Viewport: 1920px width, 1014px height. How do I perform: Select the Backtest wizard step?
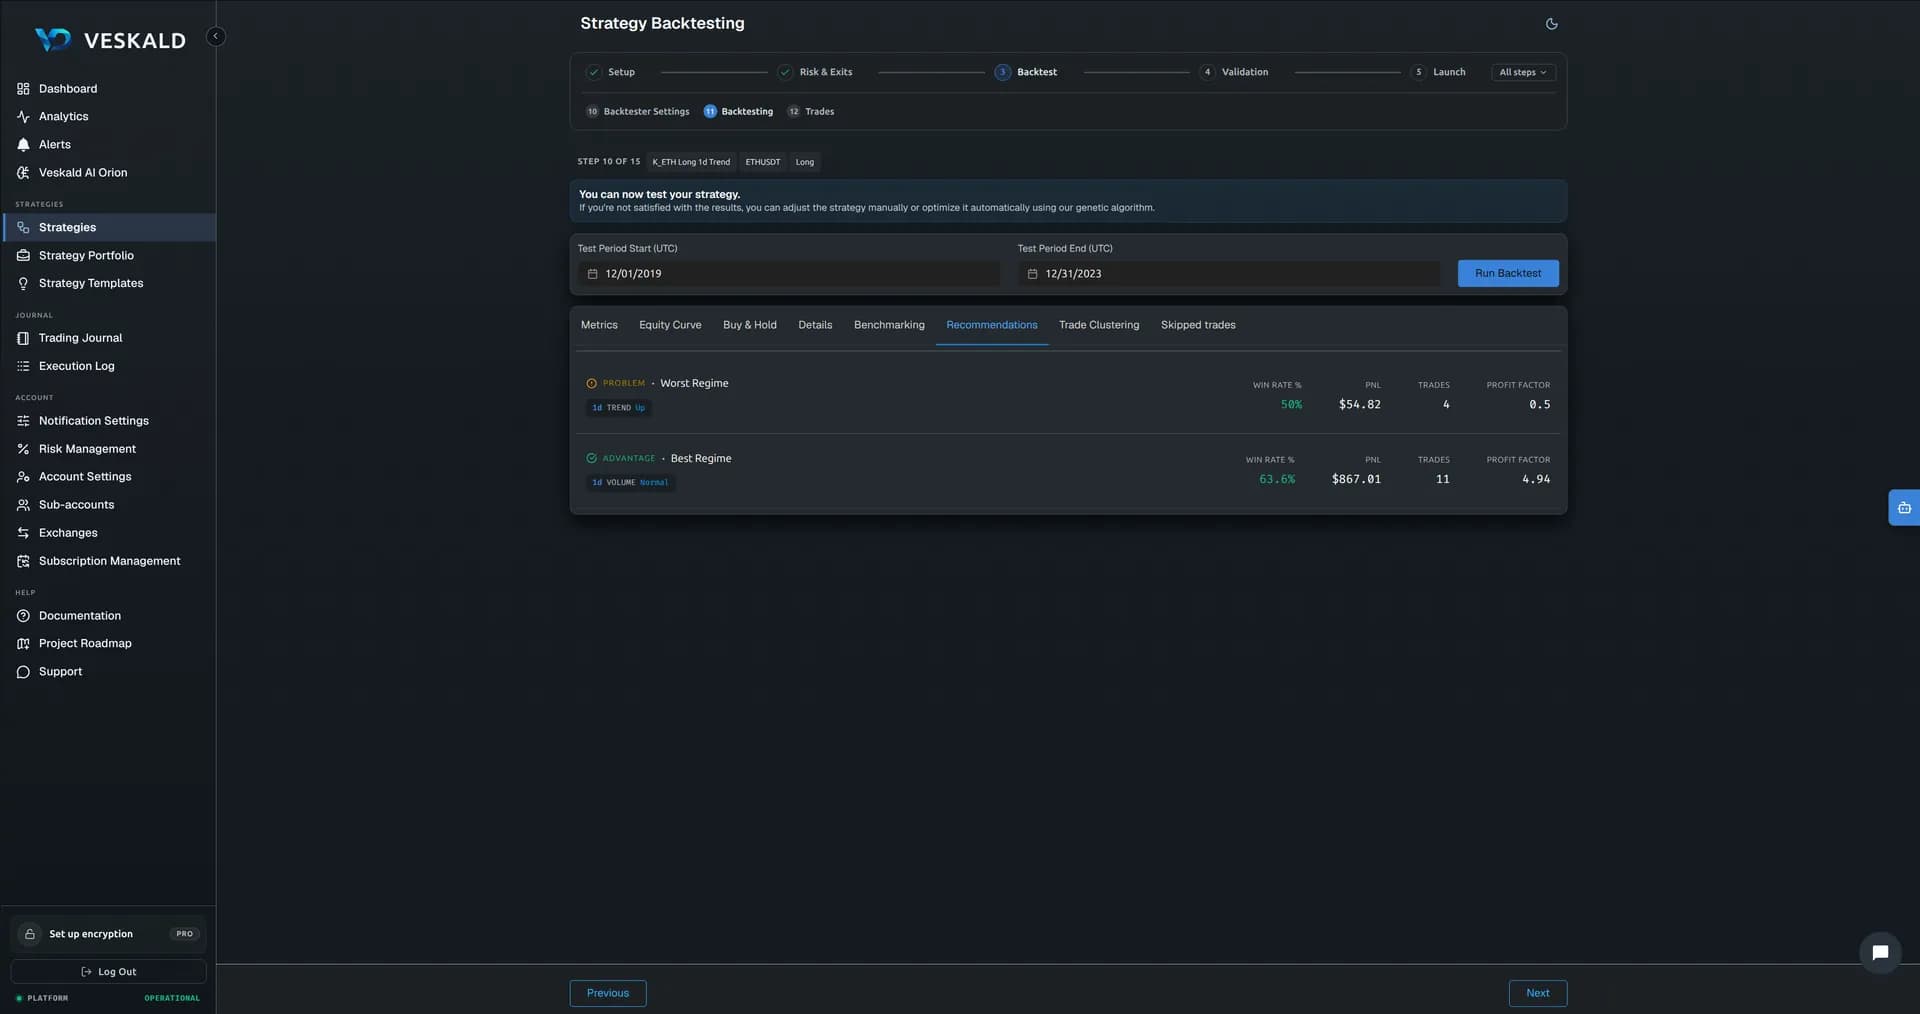pos(1026,72)
